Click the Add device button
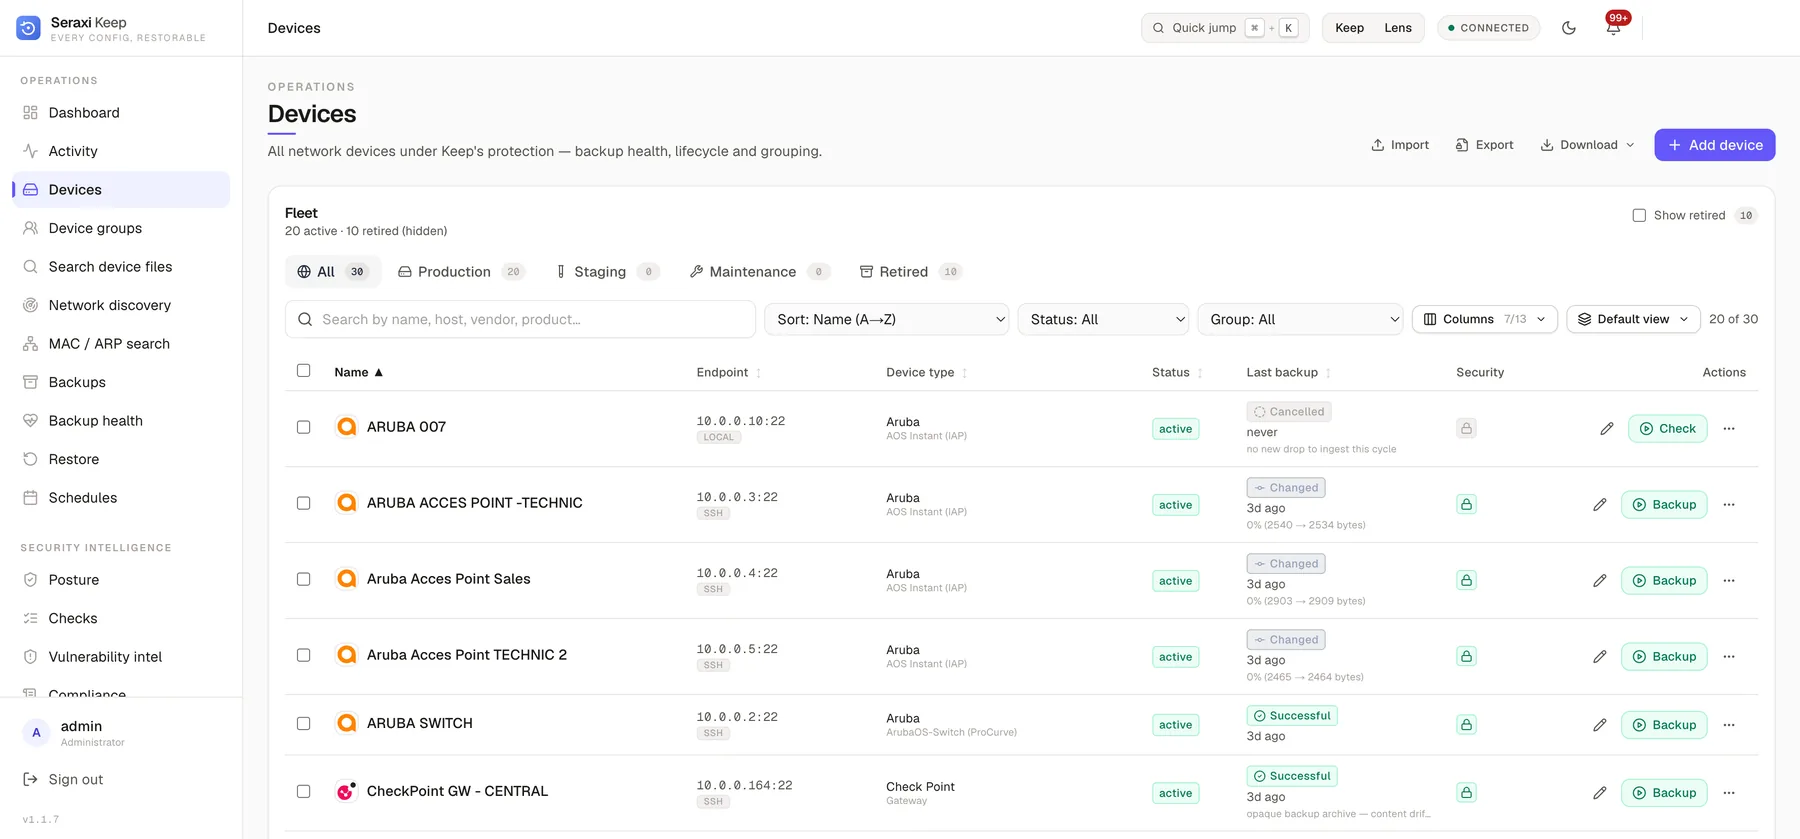Viewport: 1800px width, 839px height. pos(1715,145)
